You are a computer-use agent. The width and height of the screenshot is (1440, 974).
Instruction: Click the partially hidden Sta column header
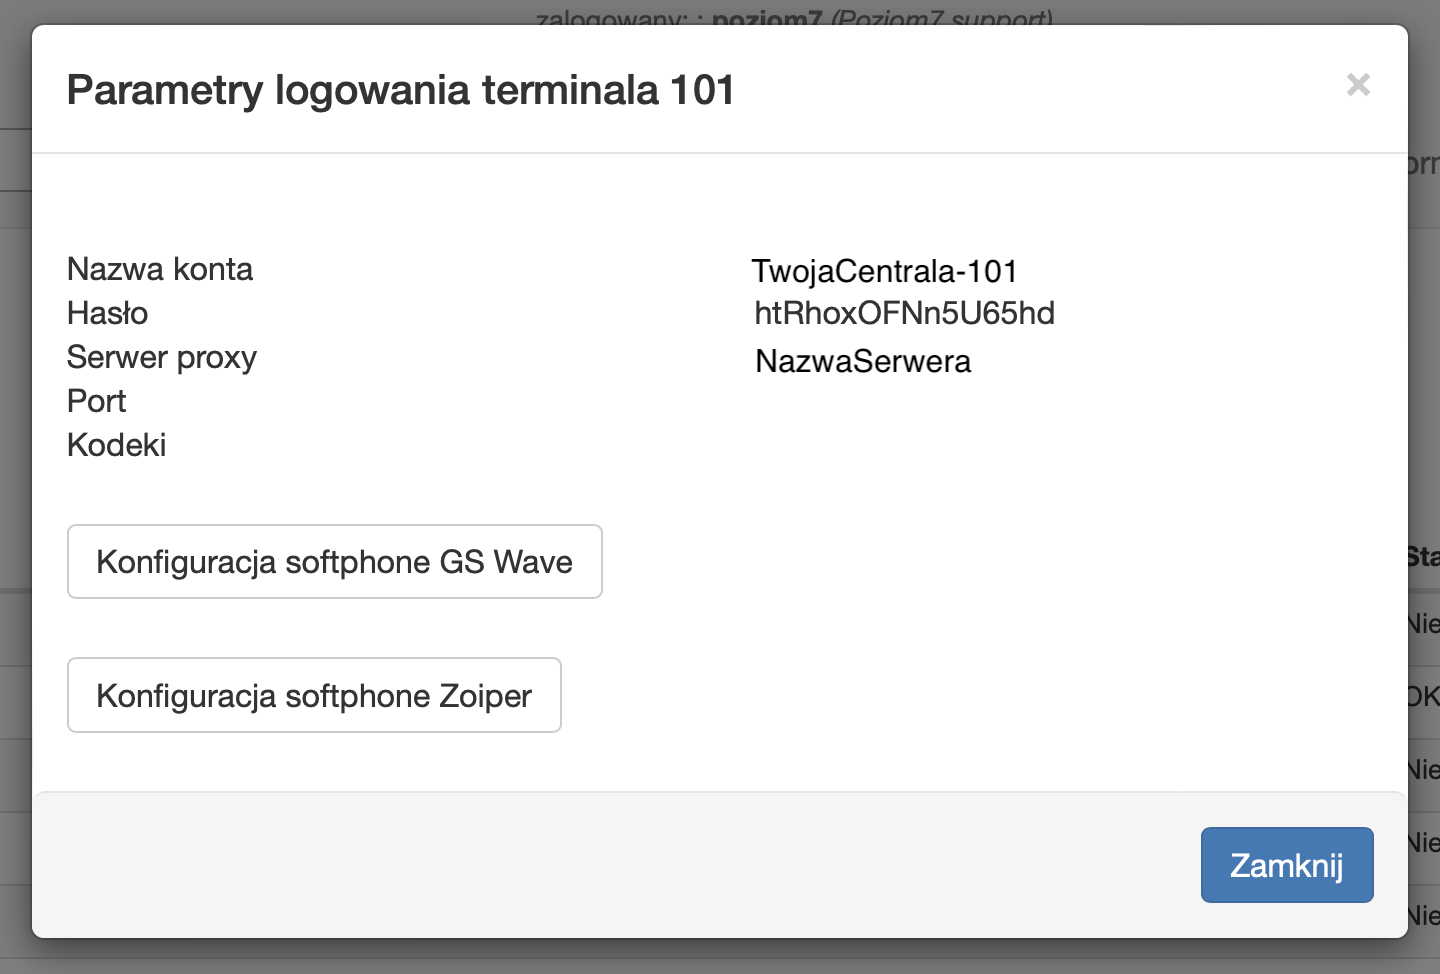tap(1424, 556)
